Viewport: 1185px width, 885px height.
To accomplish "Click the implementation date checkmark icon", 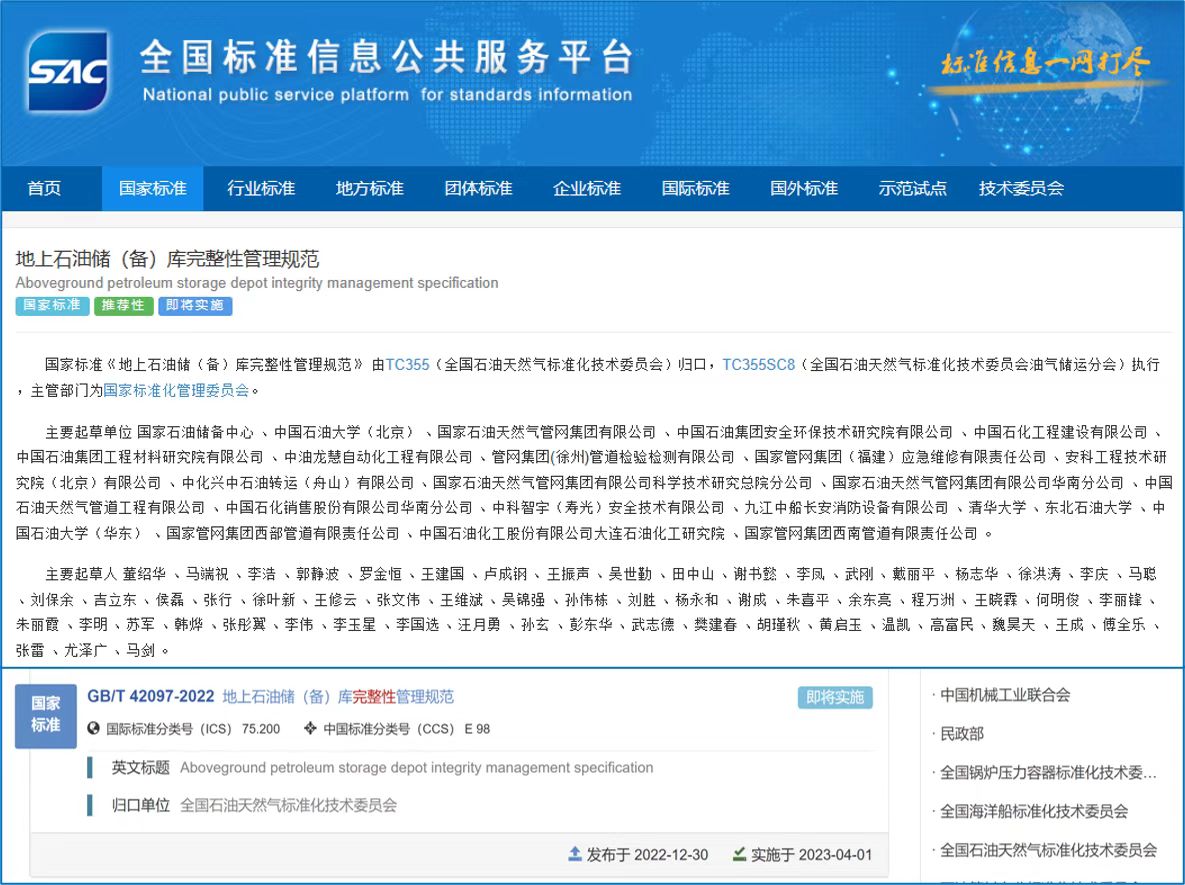I will 739,854.
